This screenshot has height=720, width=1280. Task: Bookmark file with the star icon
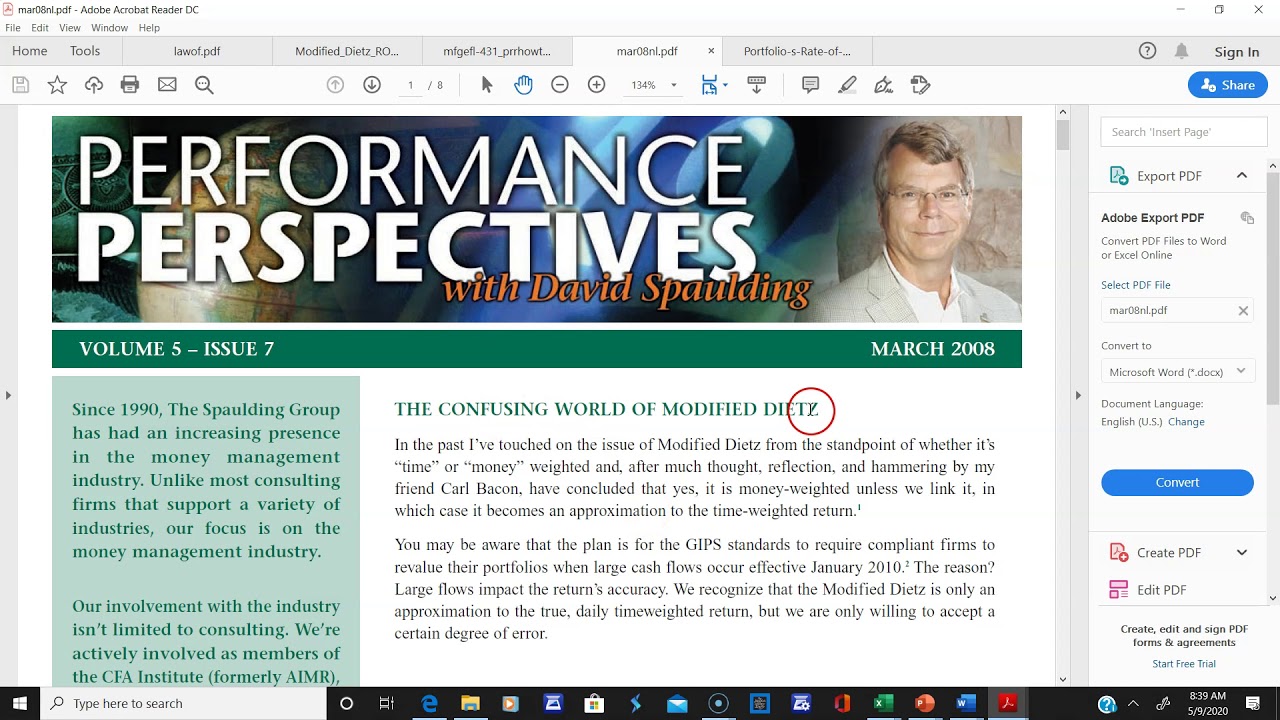[x=57, y=85]
